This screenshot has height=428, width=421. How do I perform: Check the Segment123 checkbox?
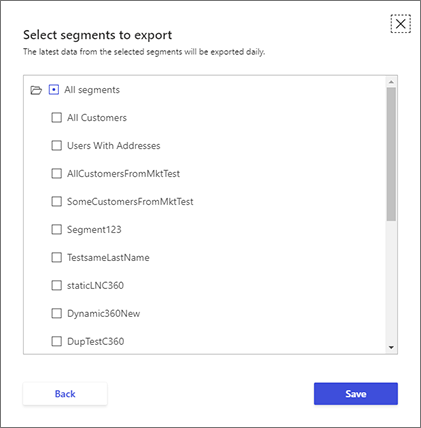56,229
